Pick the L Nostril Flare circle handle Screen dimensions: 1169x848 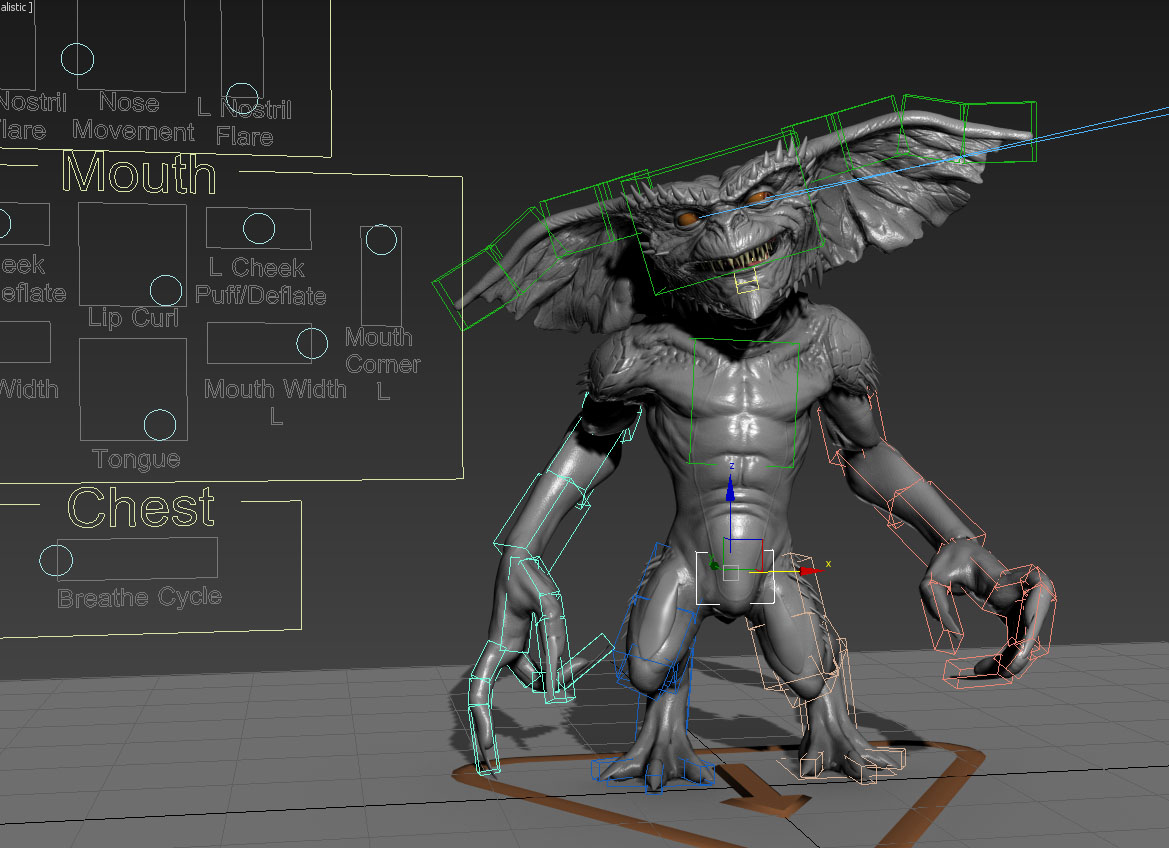(x=242, y=98)
